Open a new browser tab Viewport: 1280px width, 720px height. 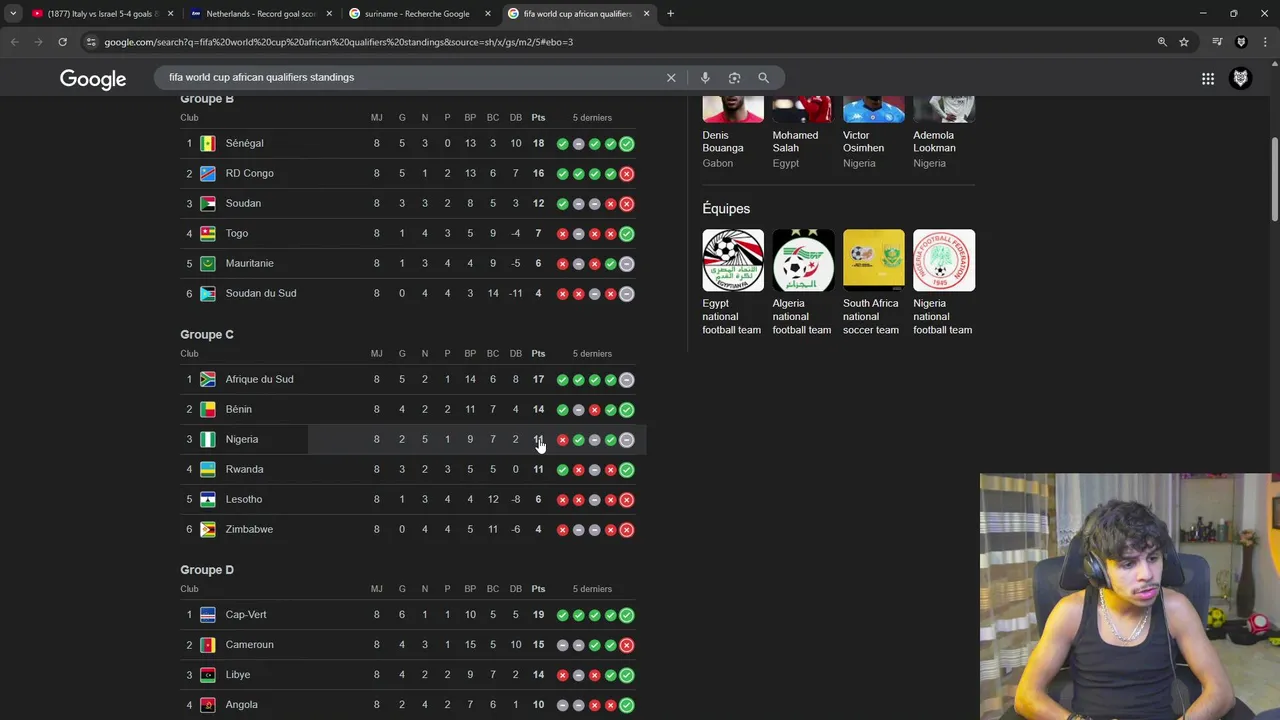point(670,14)
